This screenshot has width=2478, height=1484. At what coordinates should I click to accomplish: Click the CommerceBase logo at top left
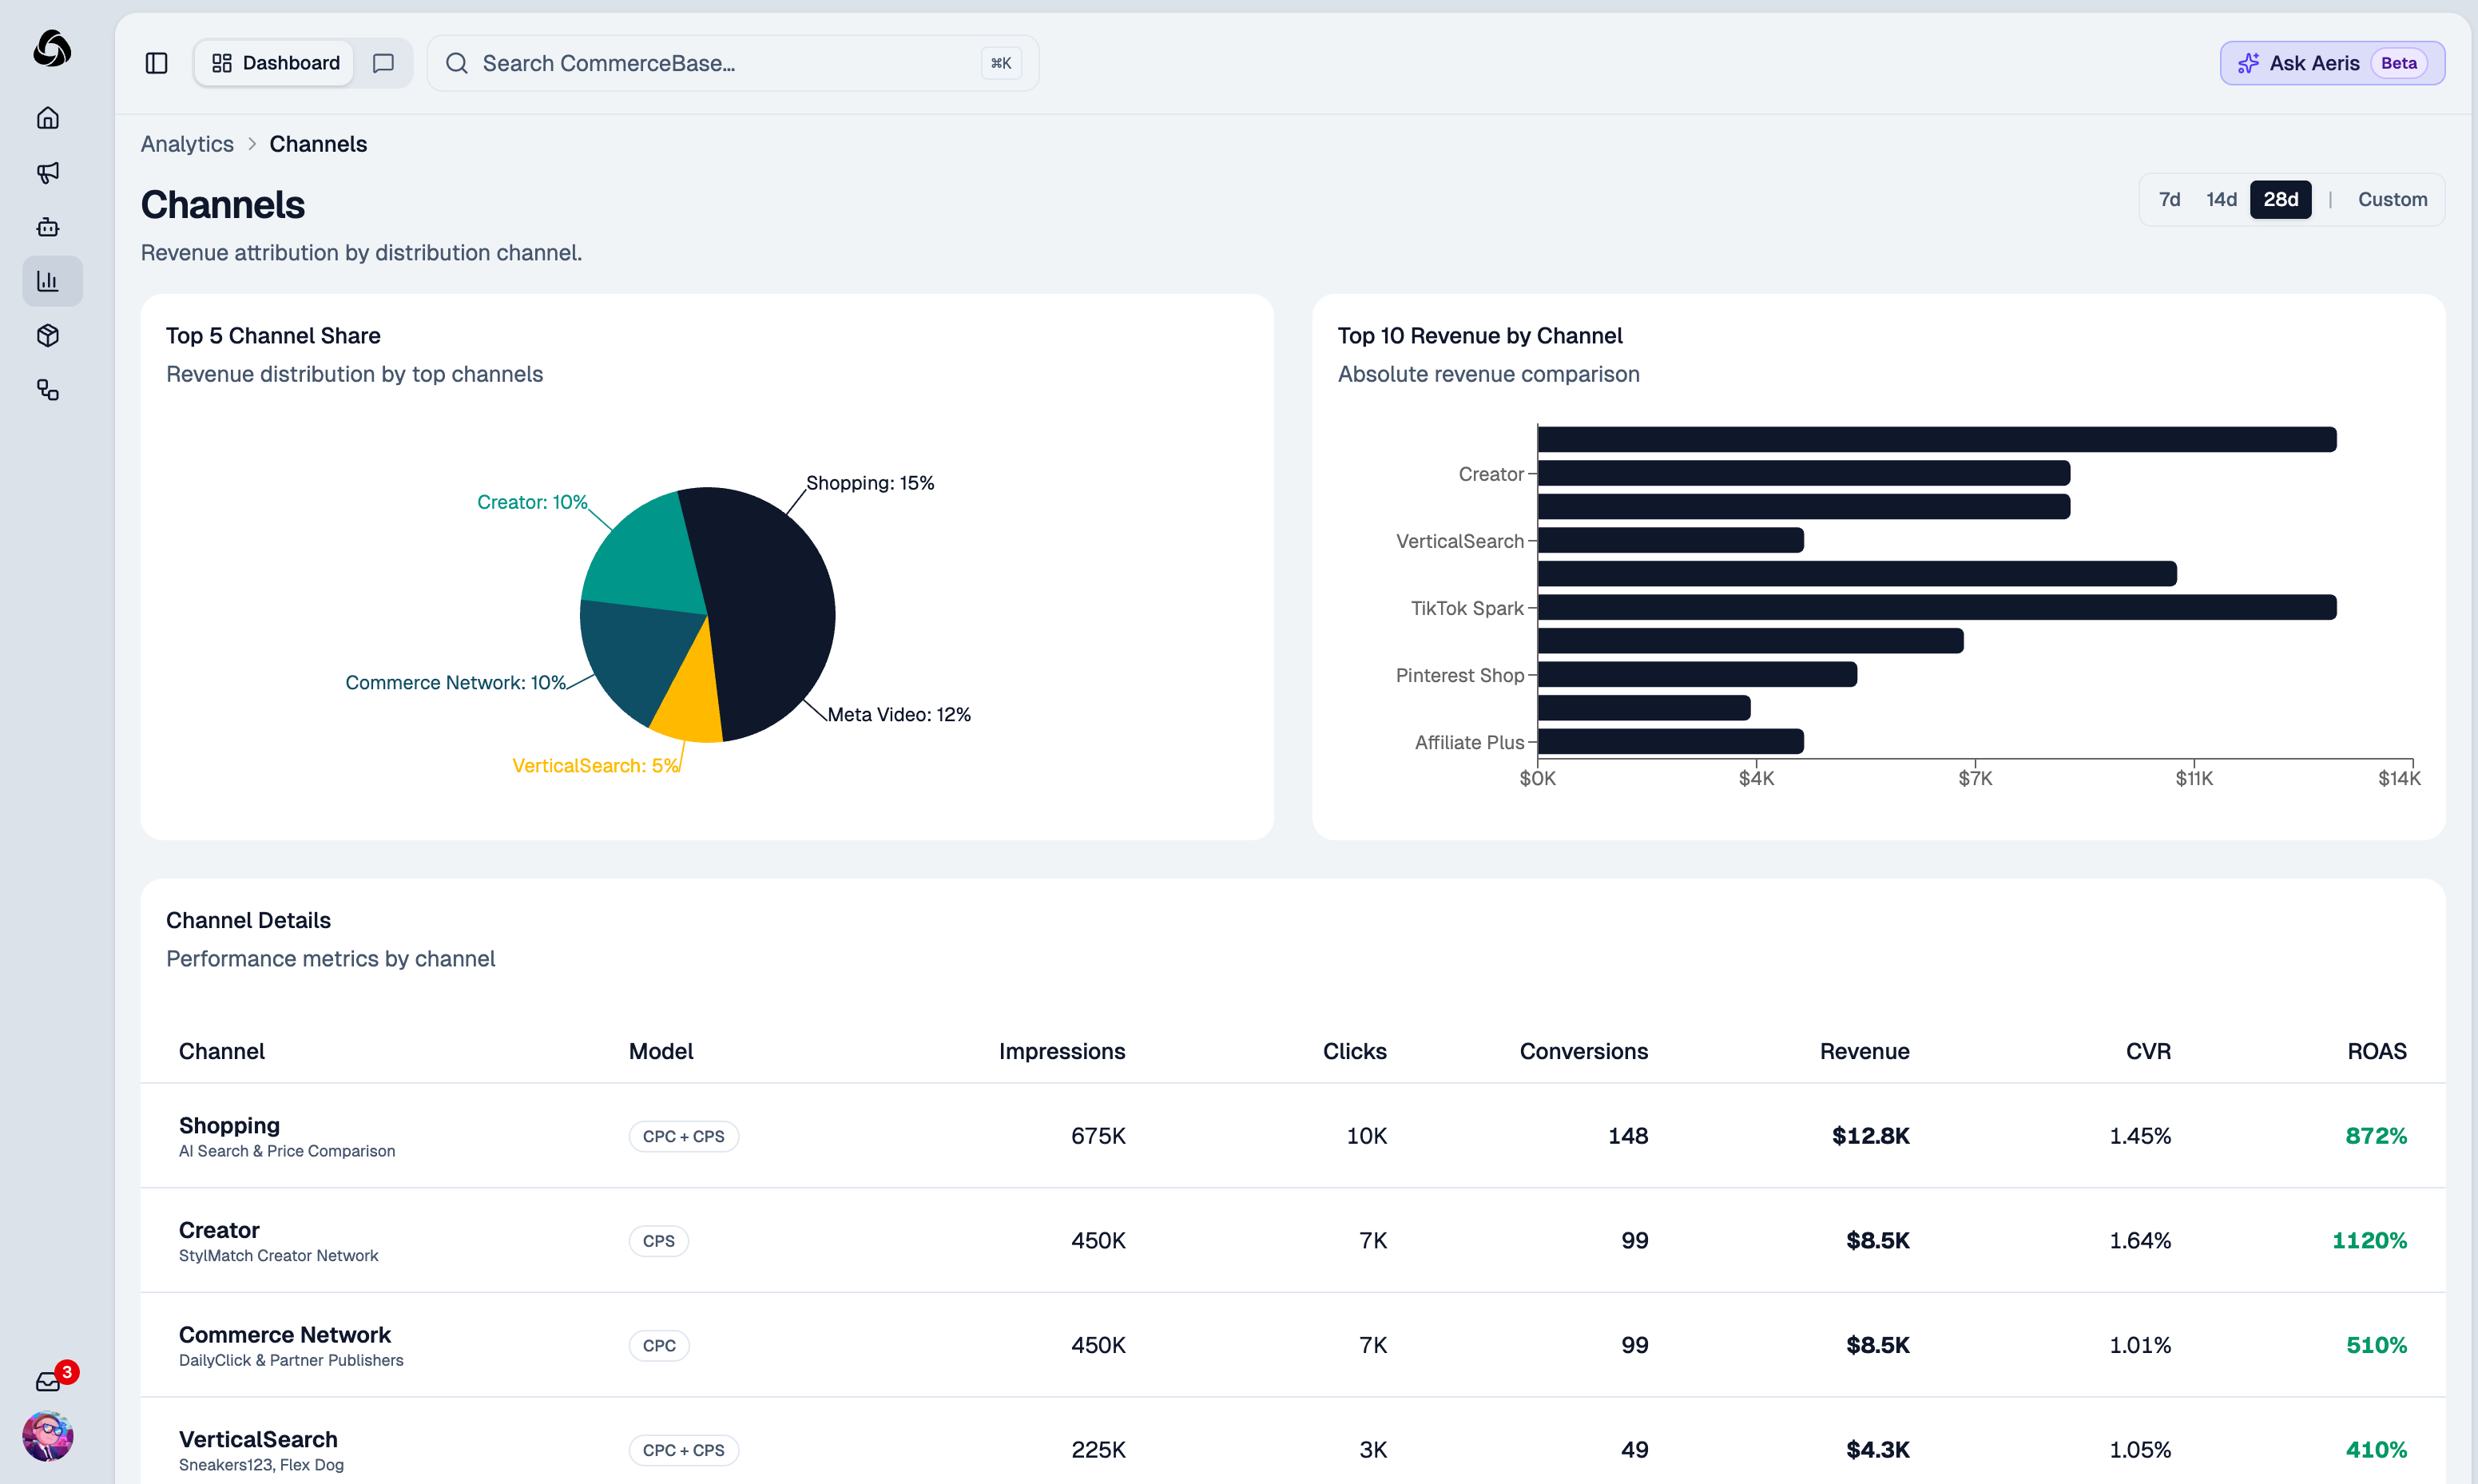tap(50, 48)
